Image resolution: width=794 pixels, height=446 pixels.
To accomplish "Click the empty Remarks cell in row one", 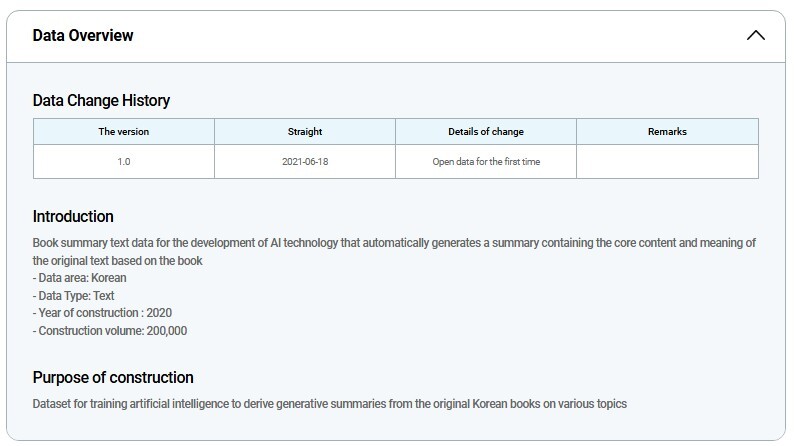I will coord(667,161).
